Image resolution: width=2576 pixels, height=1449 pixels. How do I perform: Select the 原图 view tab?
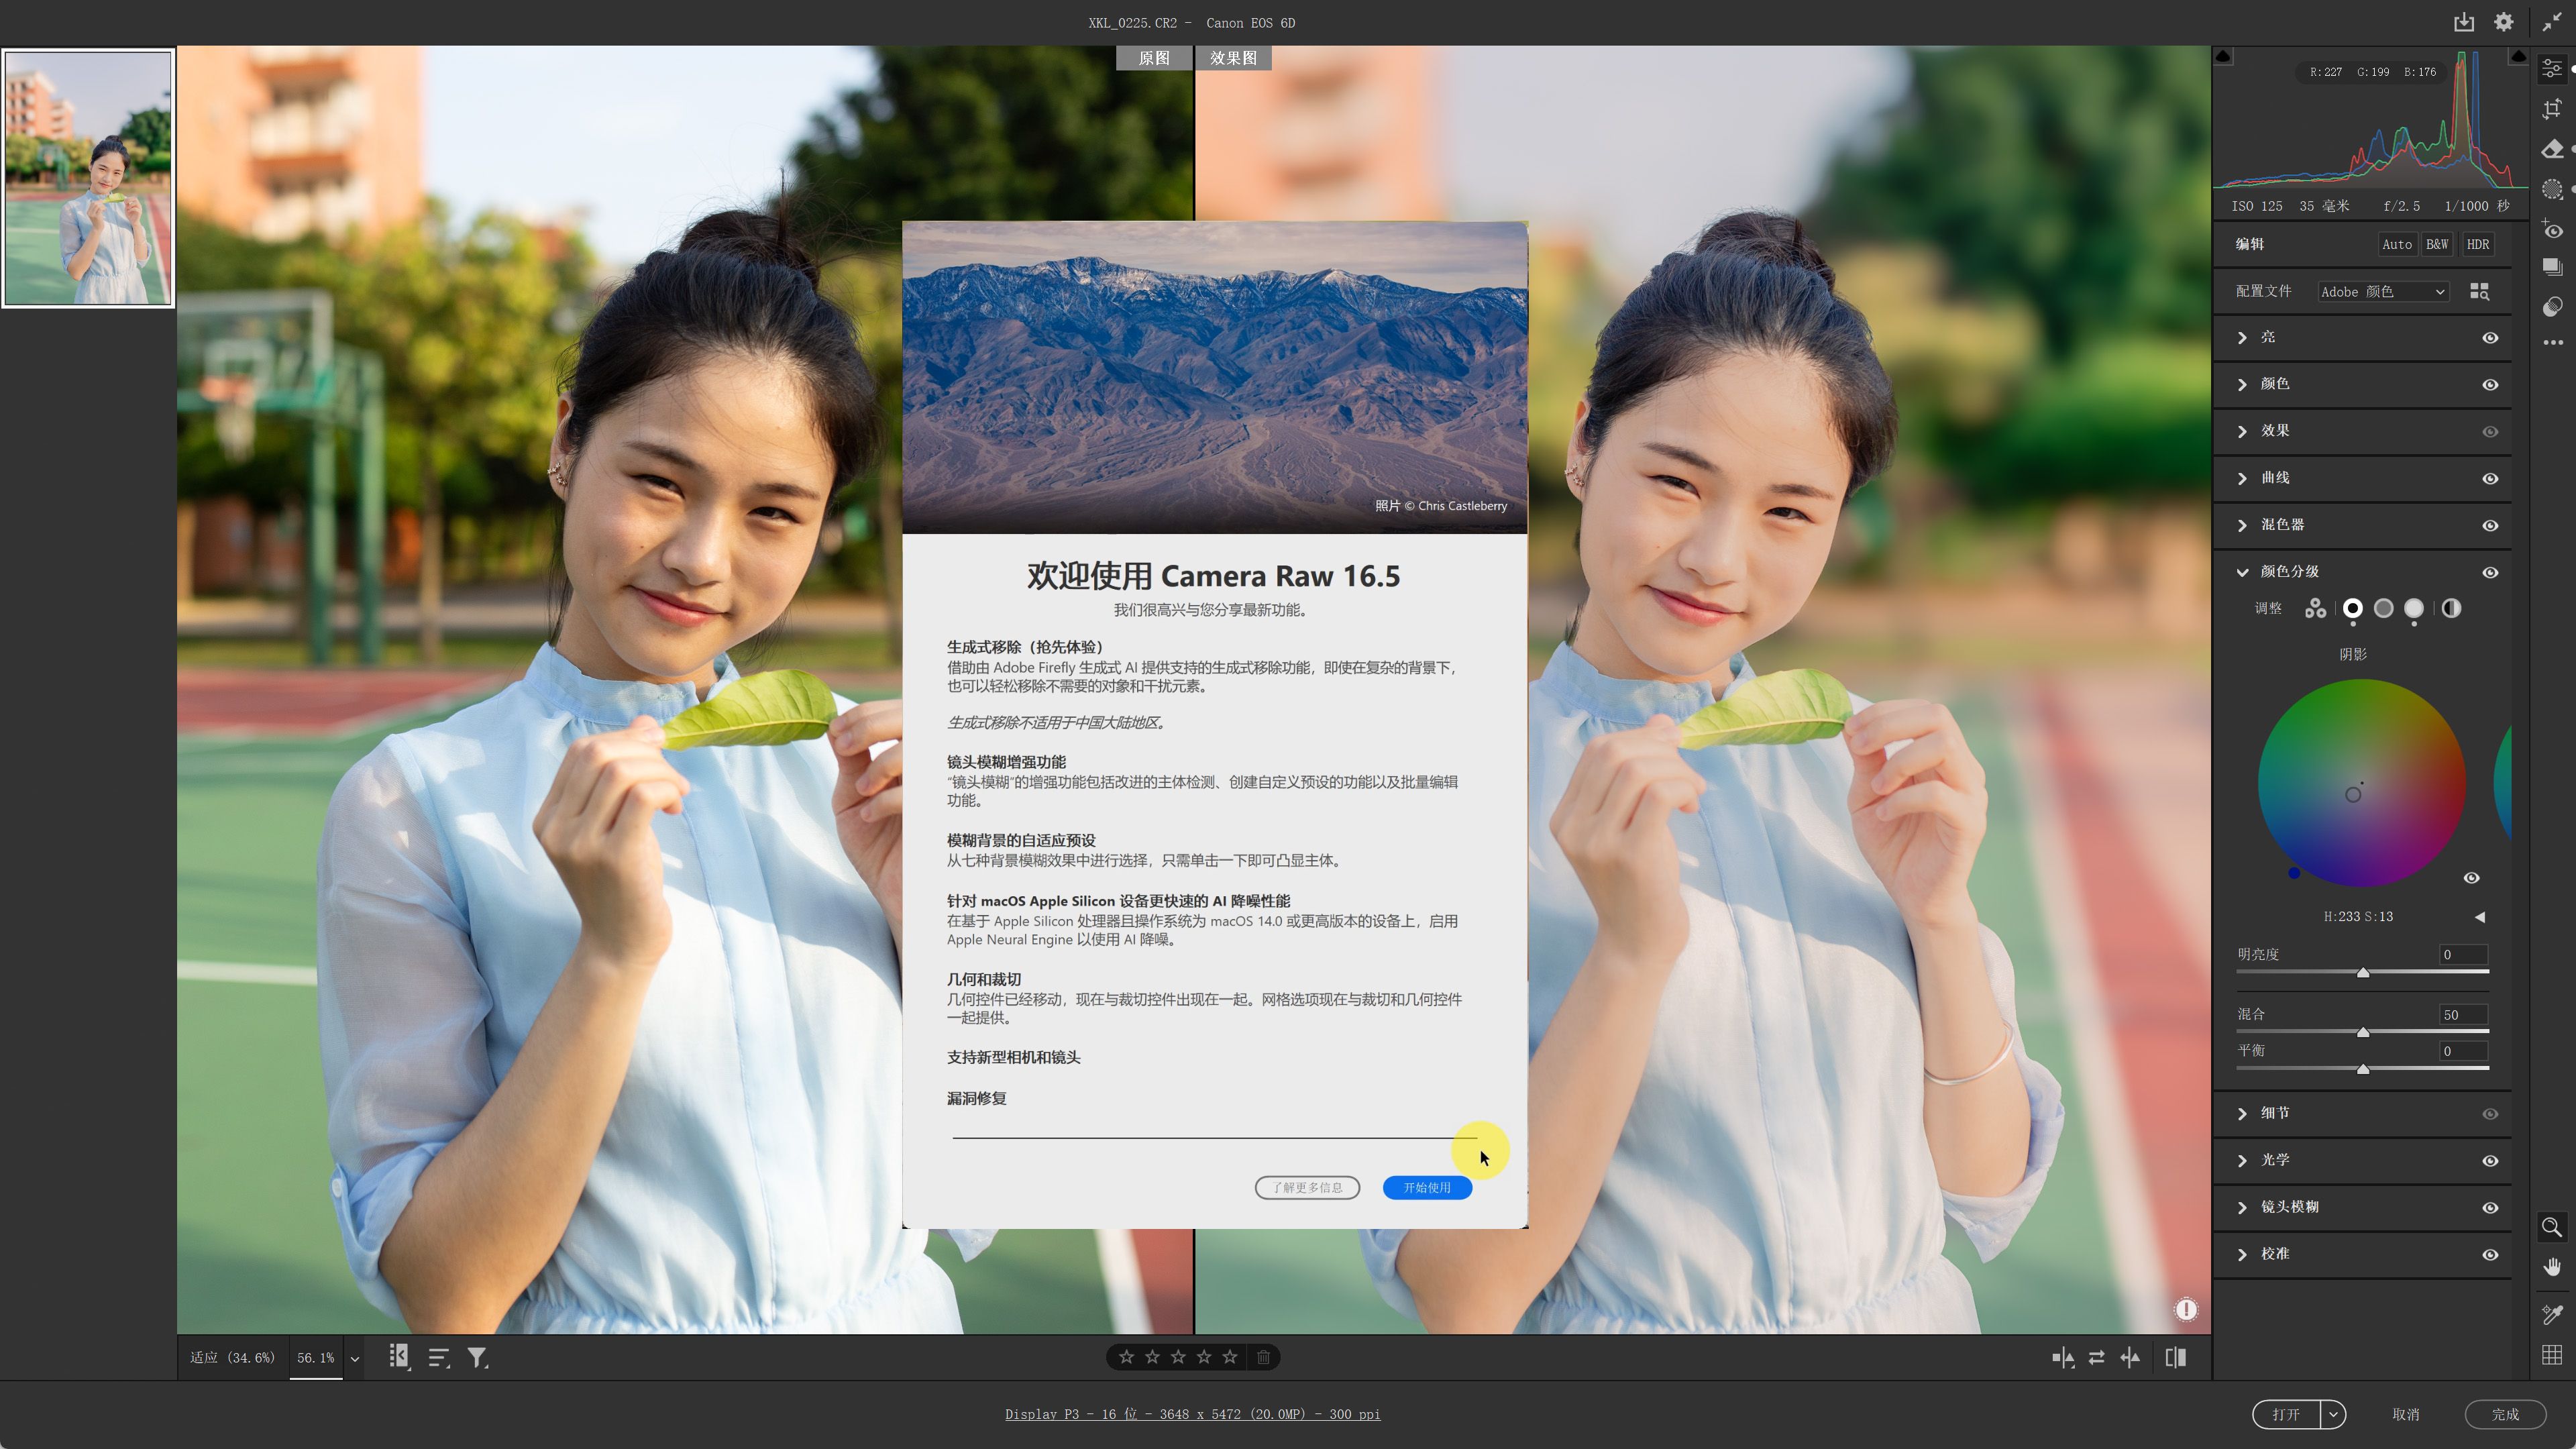point(1154,58)
